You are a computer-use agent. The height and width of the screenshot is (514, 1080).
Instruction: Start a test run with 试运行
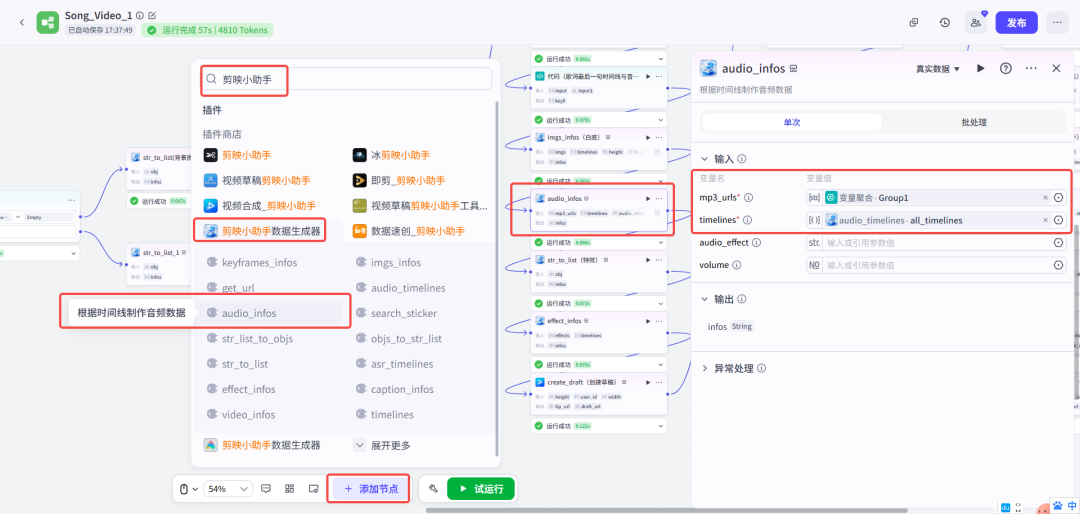tap(481, 489)
